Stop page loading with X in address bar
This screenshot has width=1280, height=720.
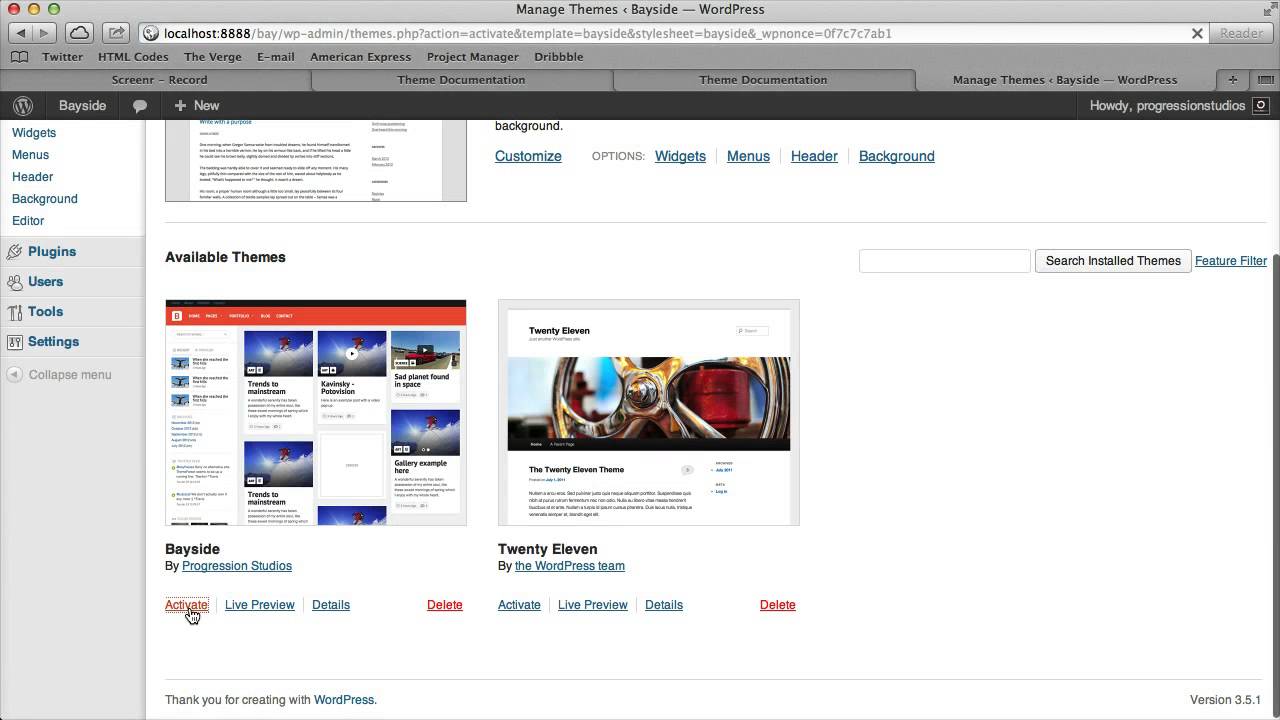[1197, 33]
